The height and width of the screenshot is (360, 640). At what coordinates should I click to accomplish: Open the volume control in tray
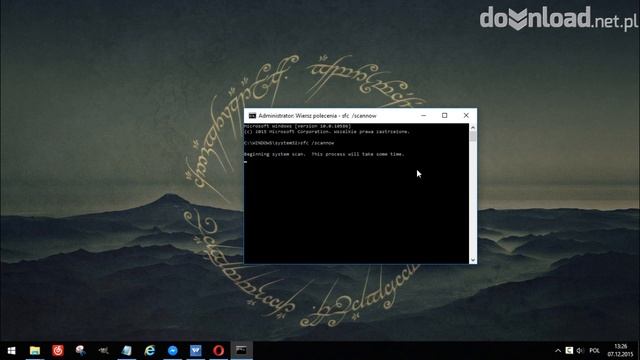coord(580,351)
